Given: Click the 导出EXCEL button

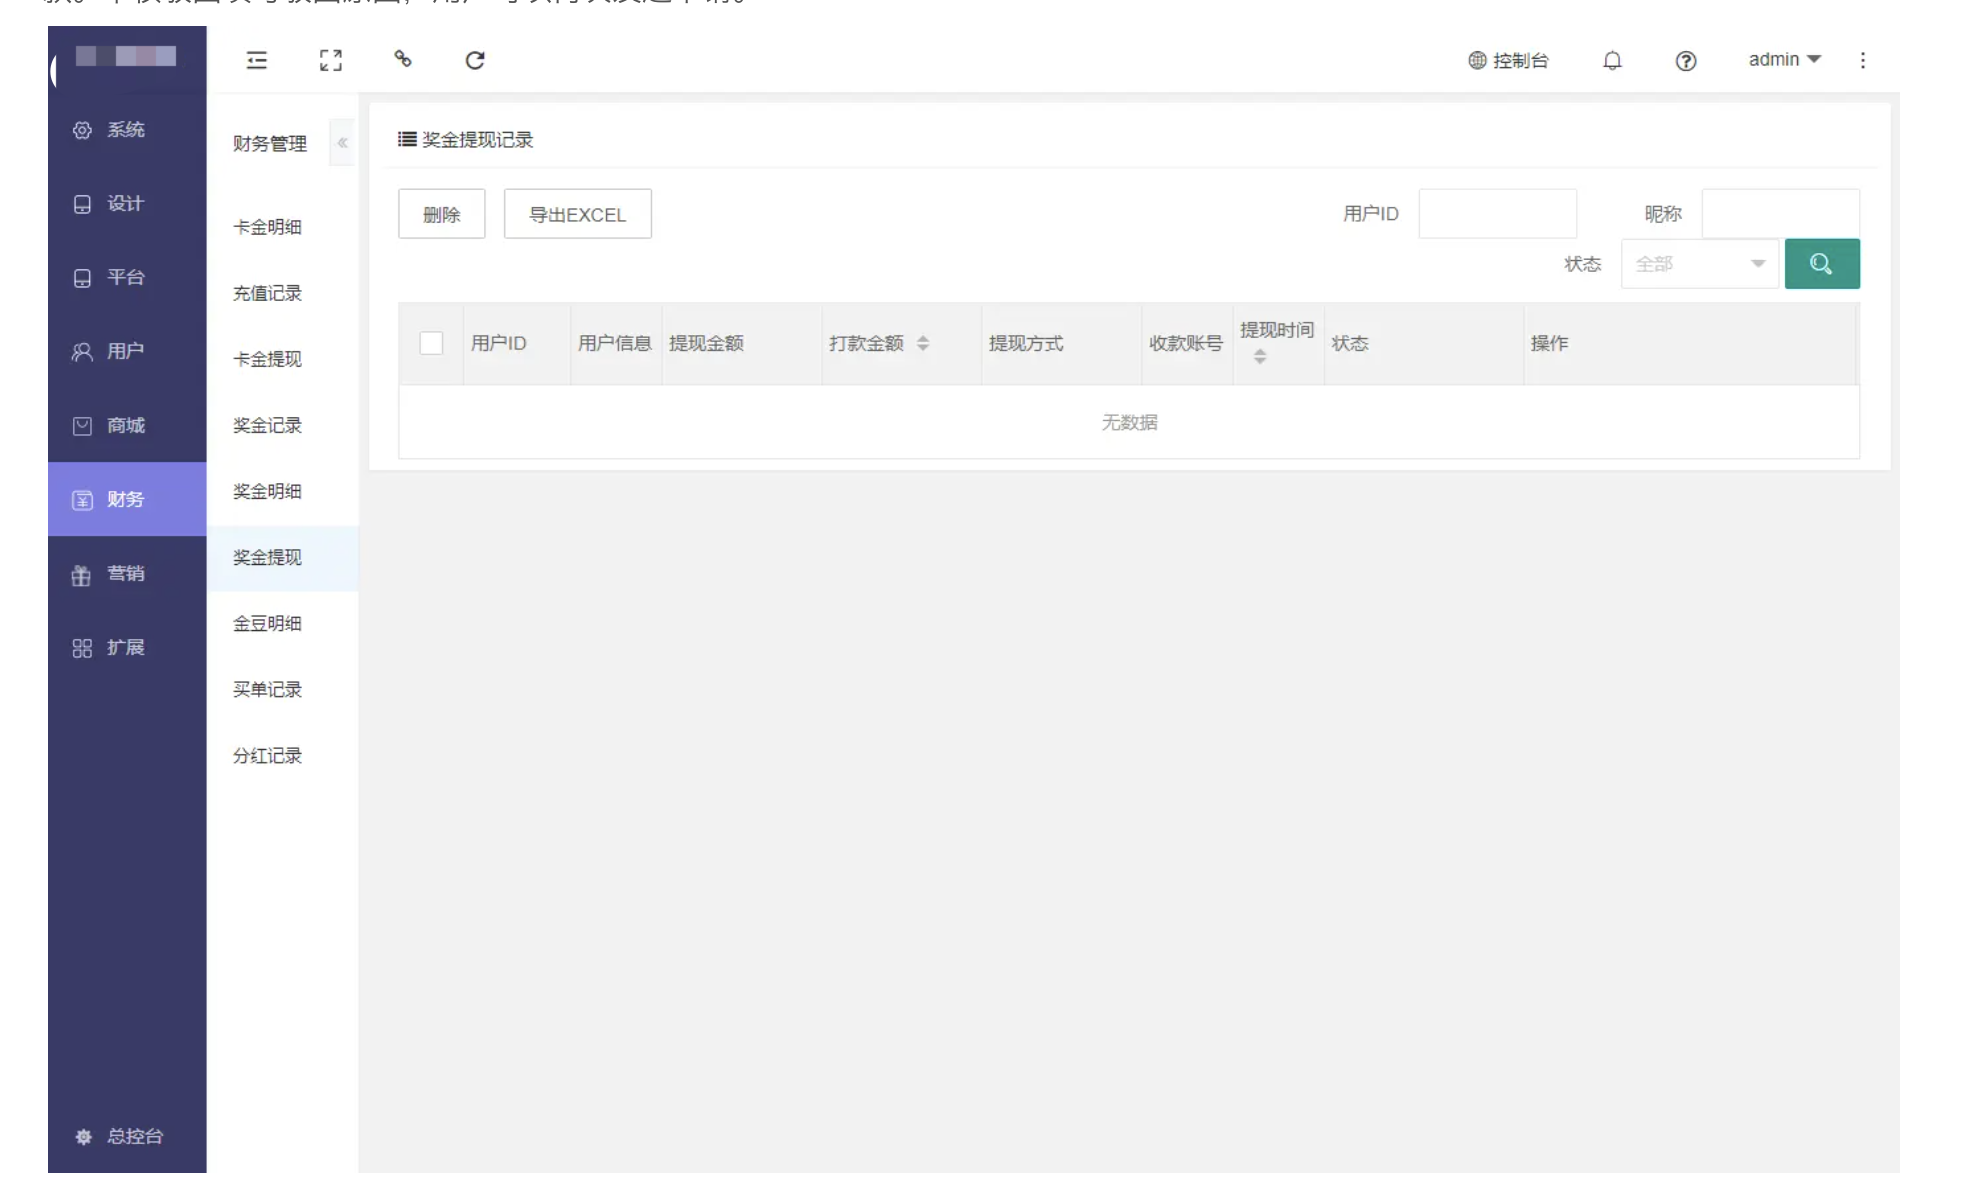Looking at the screenshot, I should 578,214.
